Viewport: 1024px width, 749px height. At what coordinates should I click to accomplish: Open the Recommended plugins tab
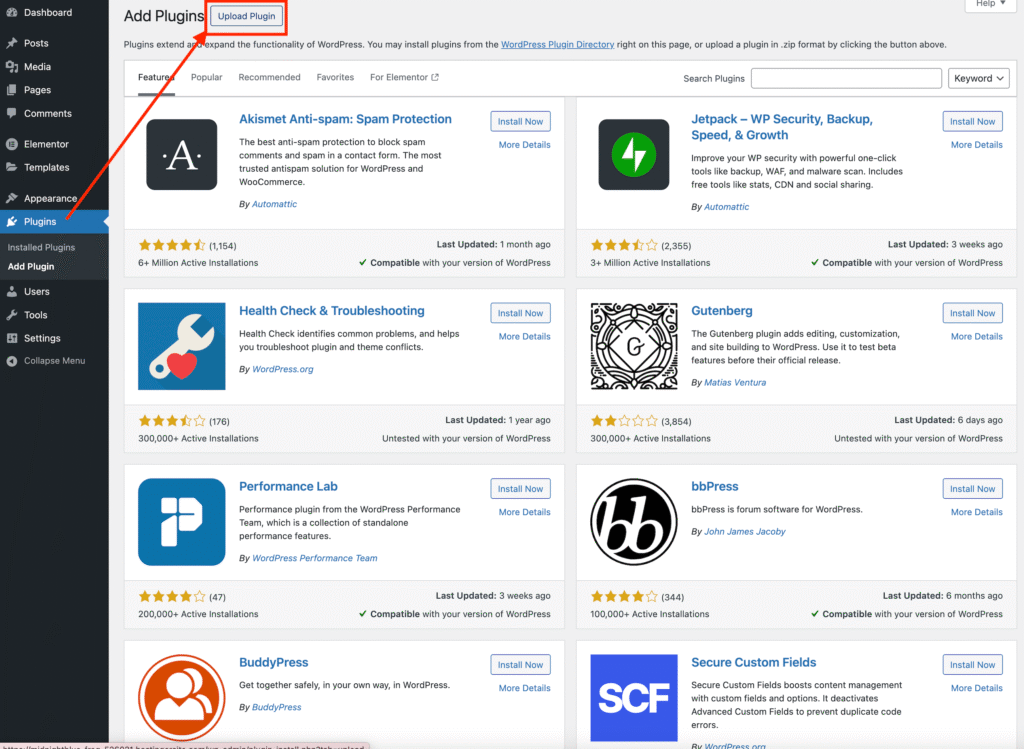[x=269, y=77]
